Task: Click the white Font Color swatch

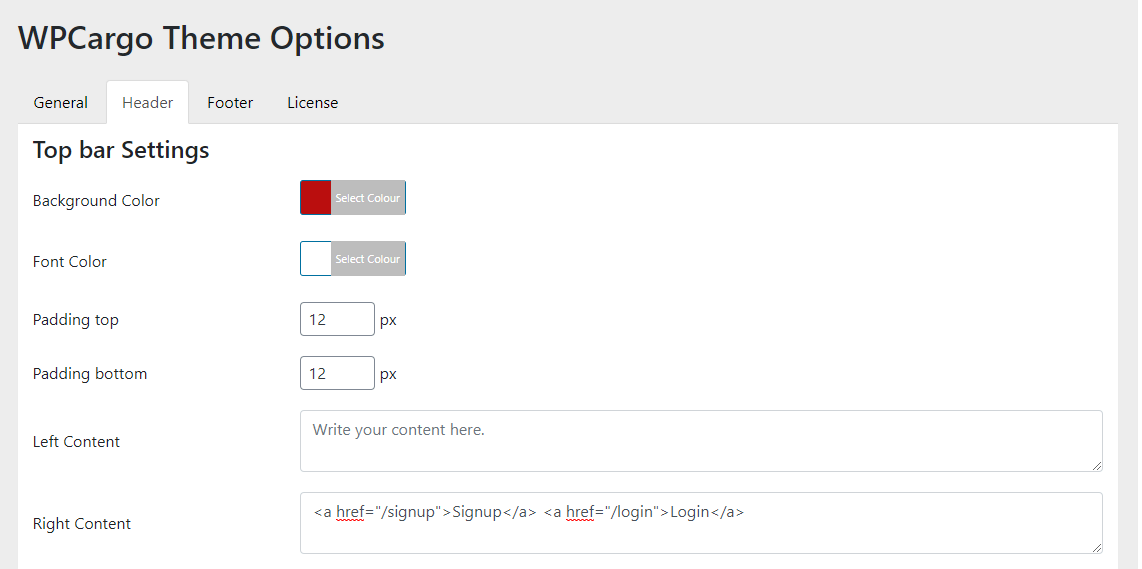Action: click(x=316, y=259)
